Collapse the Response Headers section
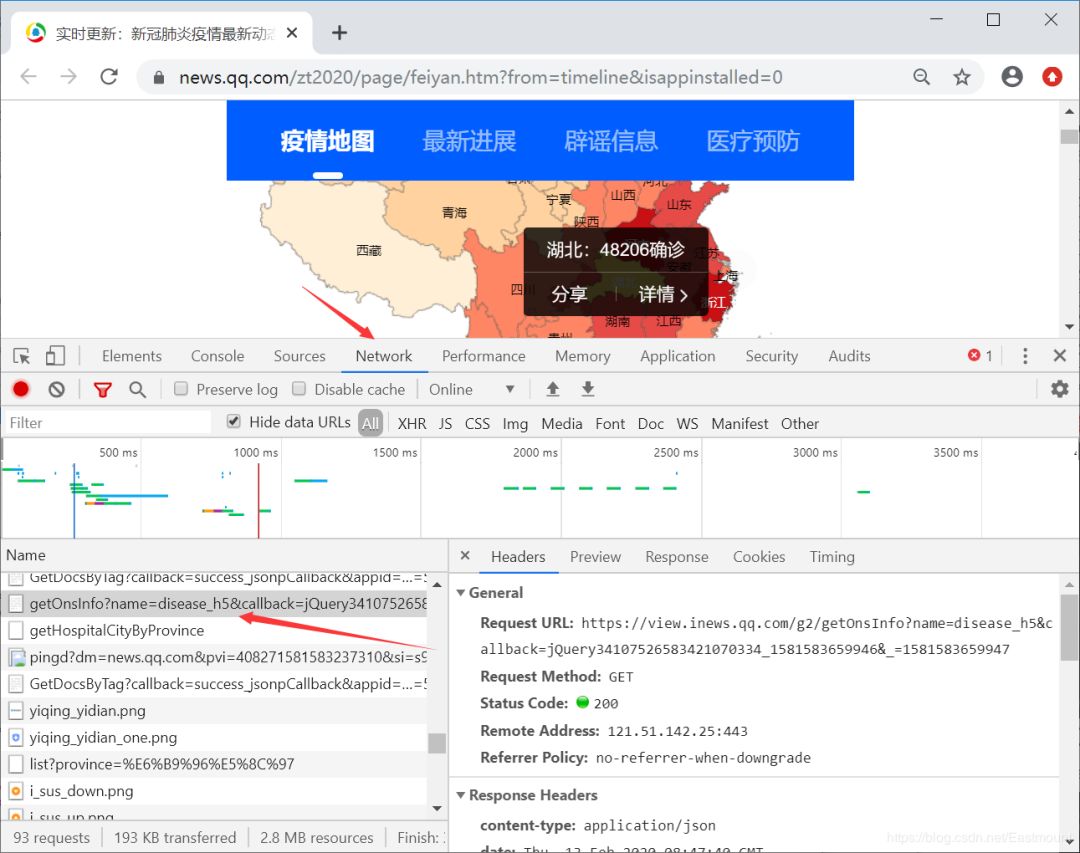Screen dimensions: 1080x853 pos(460,795)
